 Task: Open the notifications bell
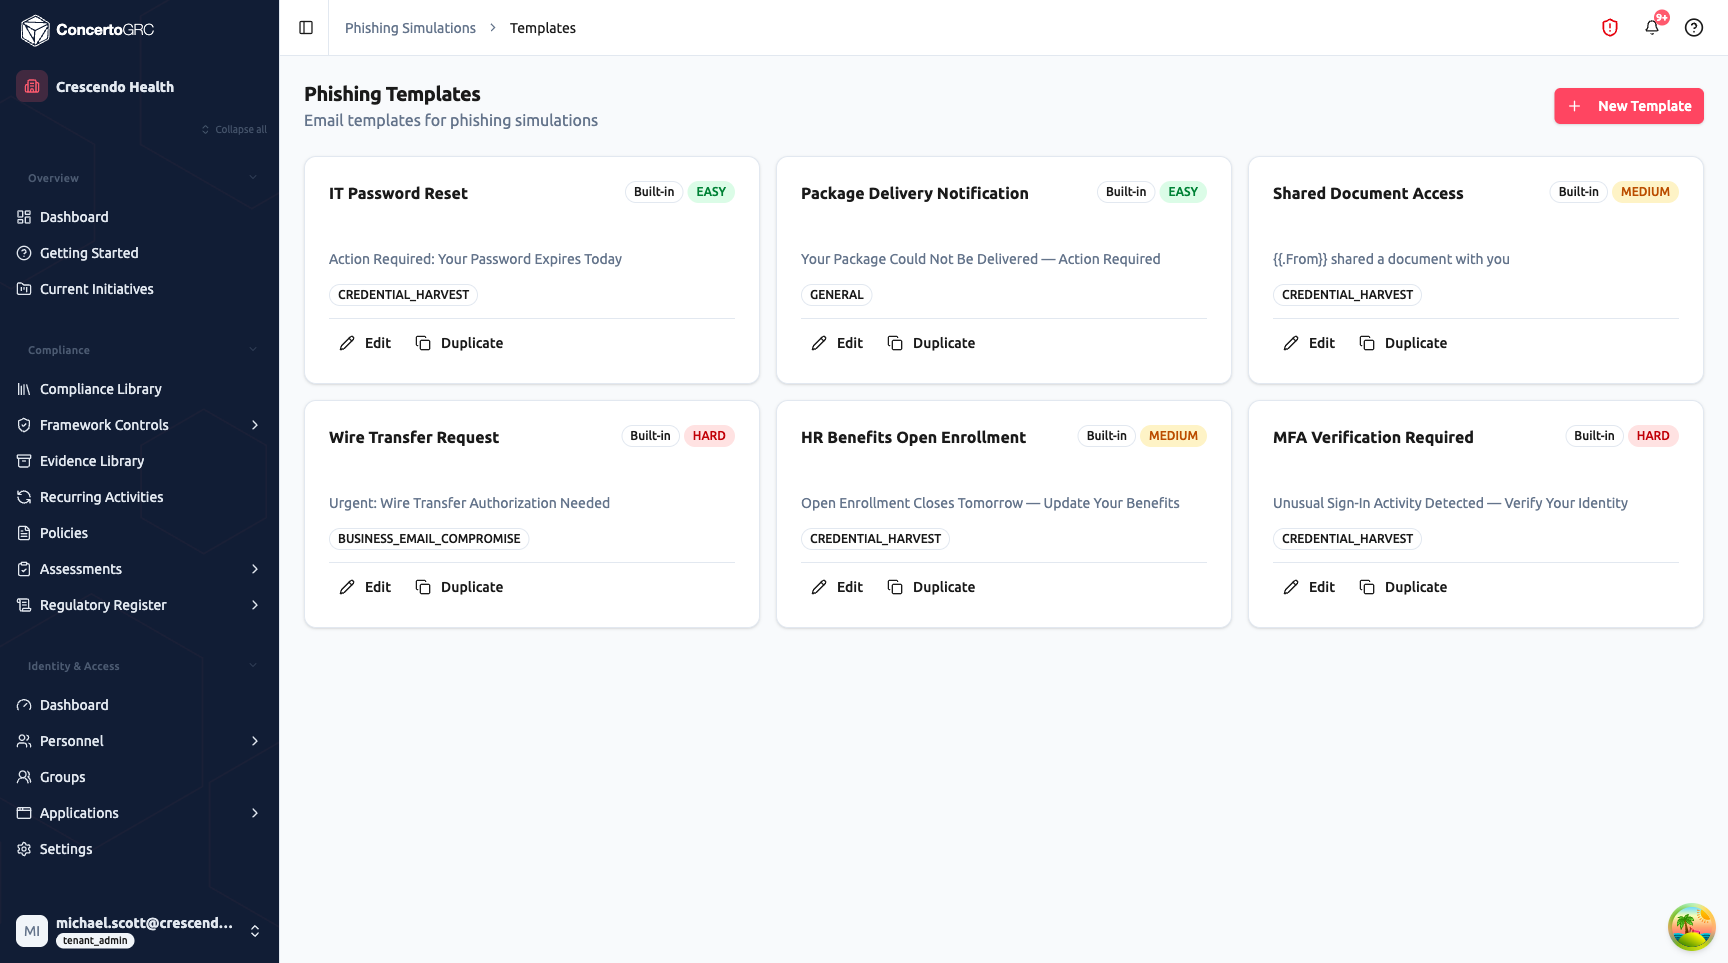(1652, 28)
